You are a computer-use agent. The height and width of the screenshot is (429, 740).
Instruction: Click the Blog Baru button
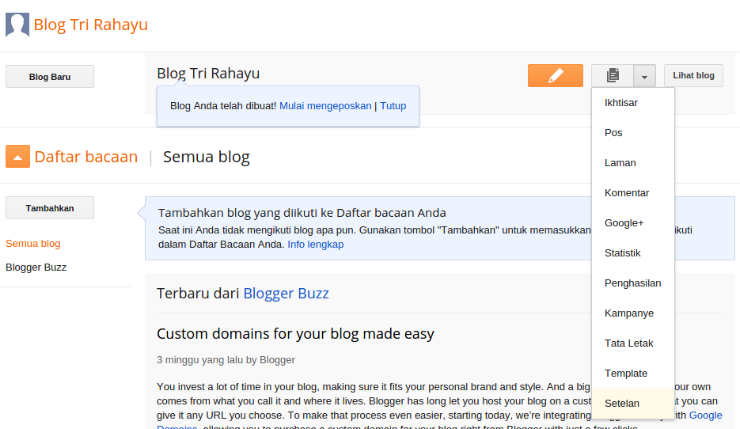coord(50,76)
